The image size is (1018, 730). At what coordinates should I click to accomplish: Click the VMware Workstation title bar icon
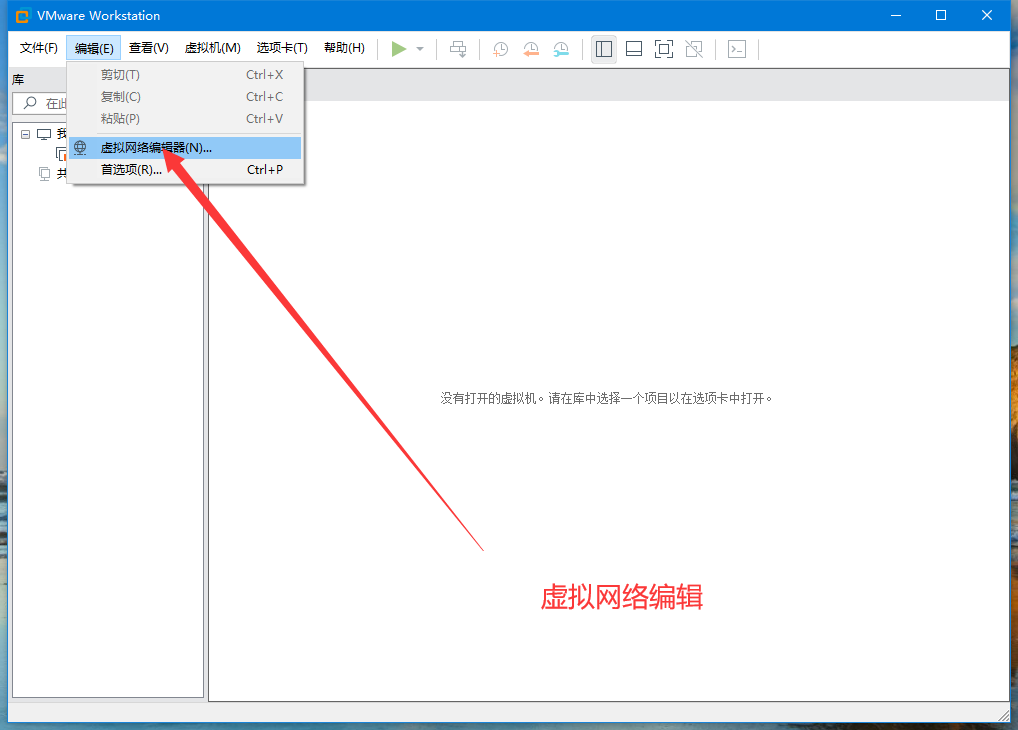(x=22, y=15)
